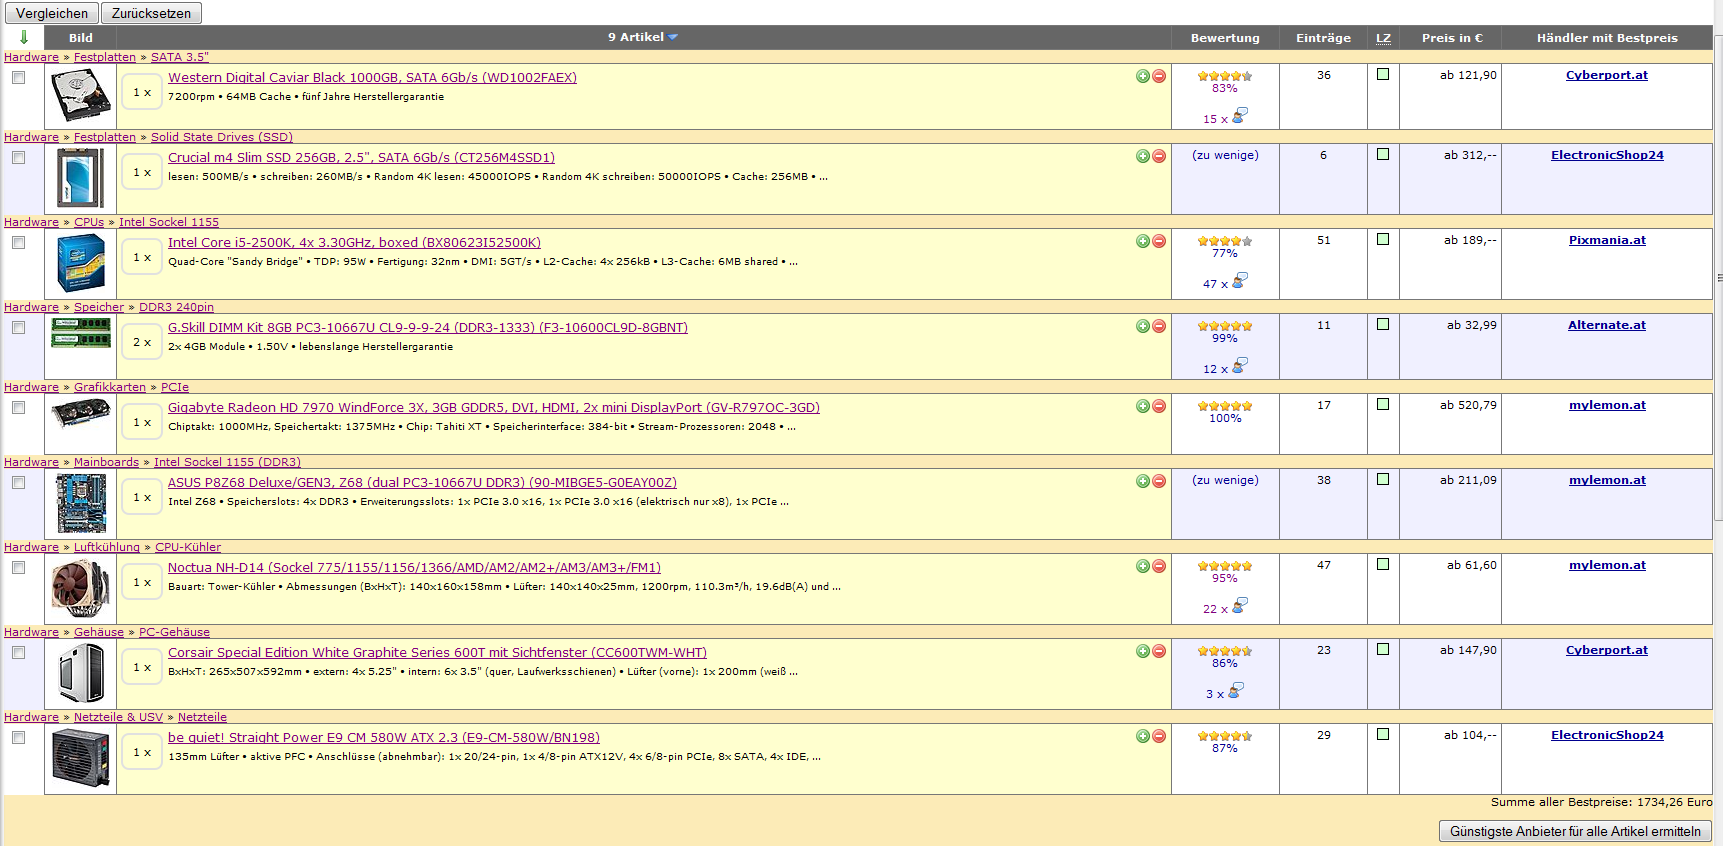
Task: Open the Gigabyte Radeon HD 7970 thumbnail
Action: [x=80, y=413]
